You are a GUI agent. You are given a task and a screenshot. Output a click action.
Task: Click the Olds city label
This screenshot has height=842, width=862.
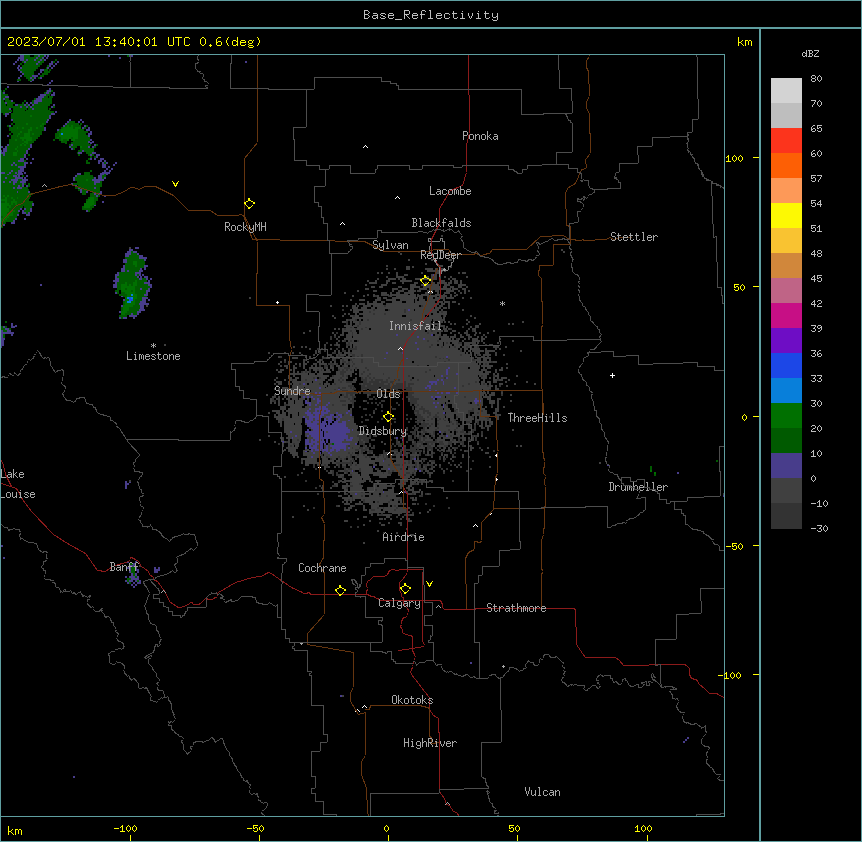(388, 394)
